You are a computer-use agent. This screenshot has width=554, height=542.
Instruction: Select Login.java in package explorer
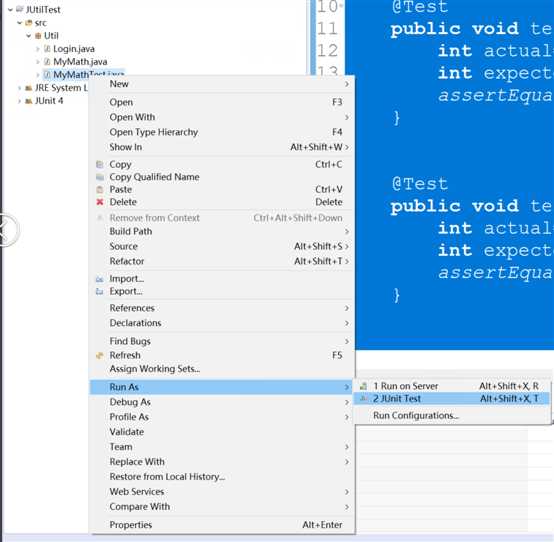pyautogui.click(x=74, y=49)
